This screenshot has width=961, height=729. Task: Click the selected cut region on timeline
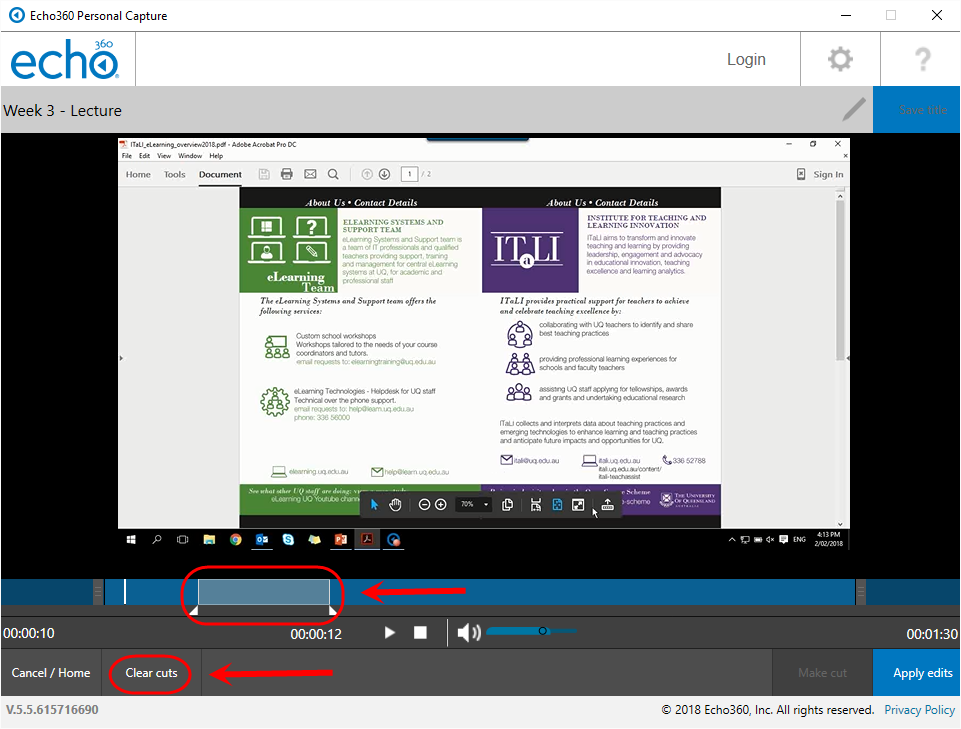pos(263,592)
